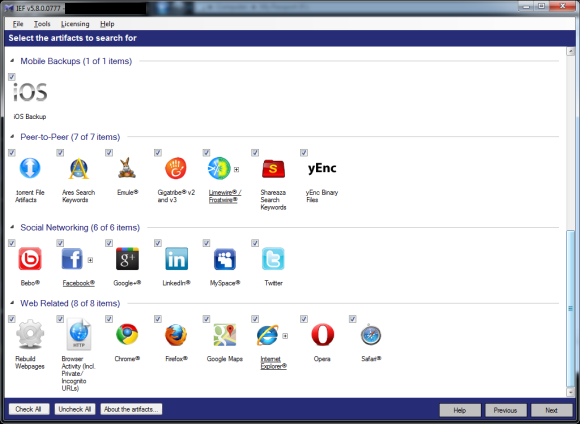Open the Tools menu
Image resolution: width=580 pixels, height=424 pixels.
(42, 24)
